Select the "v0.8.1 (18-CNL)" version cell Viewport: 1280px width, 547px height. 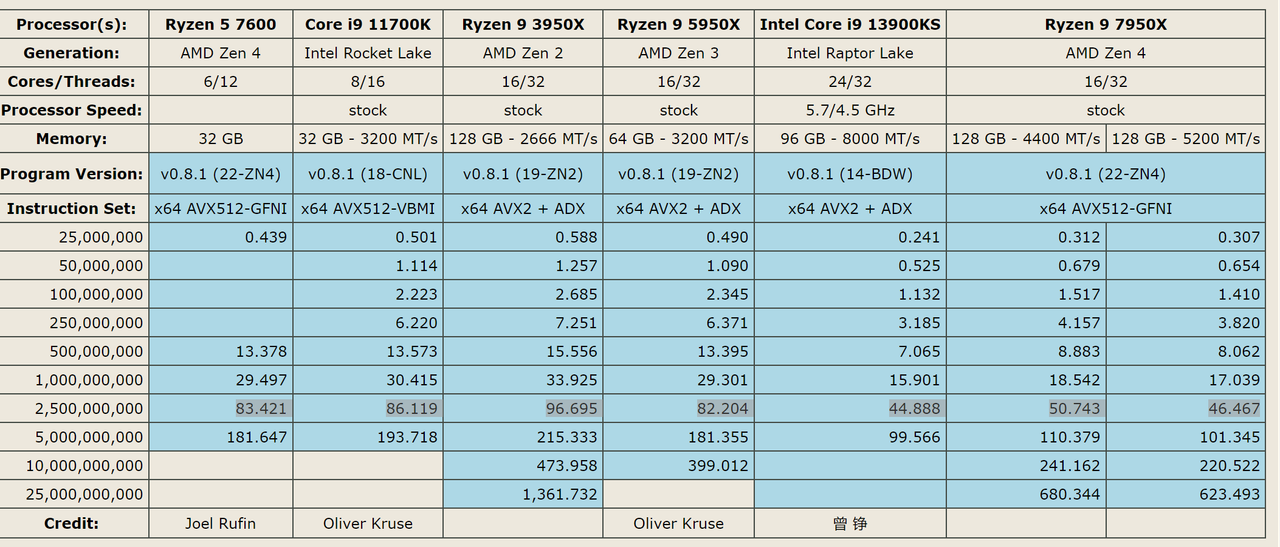coord(368,173)
